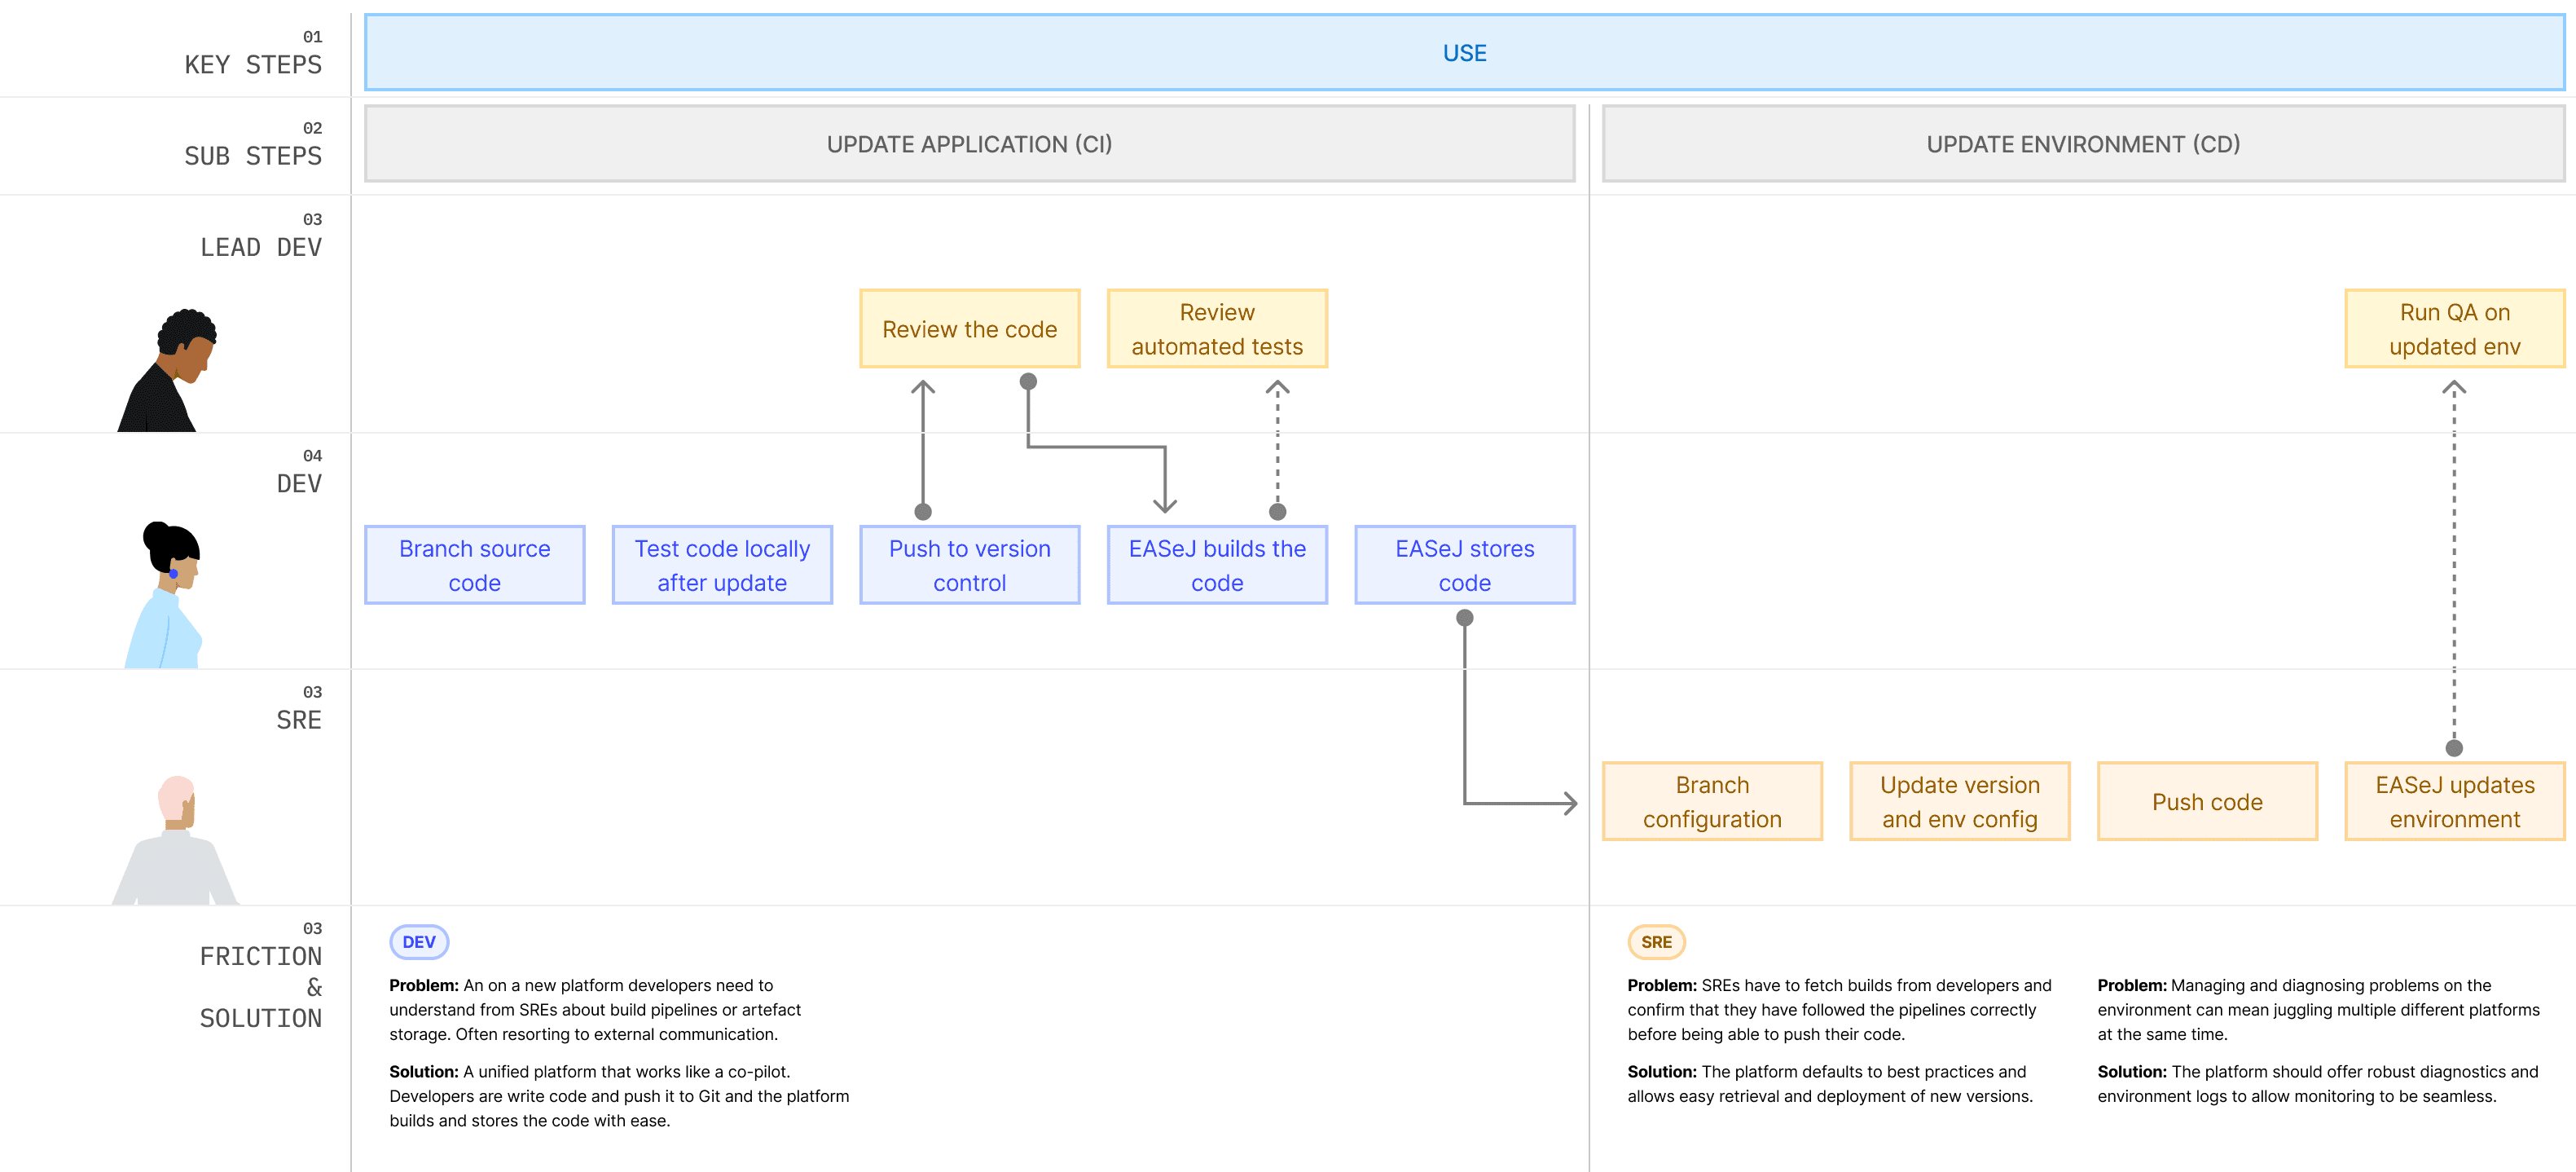Select Test code locally after update

coord(721,565)
